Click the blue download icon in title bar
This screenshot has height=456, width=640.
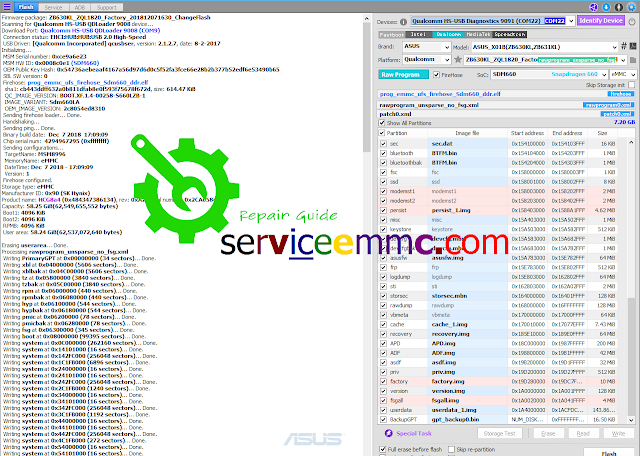click(606, 7)
